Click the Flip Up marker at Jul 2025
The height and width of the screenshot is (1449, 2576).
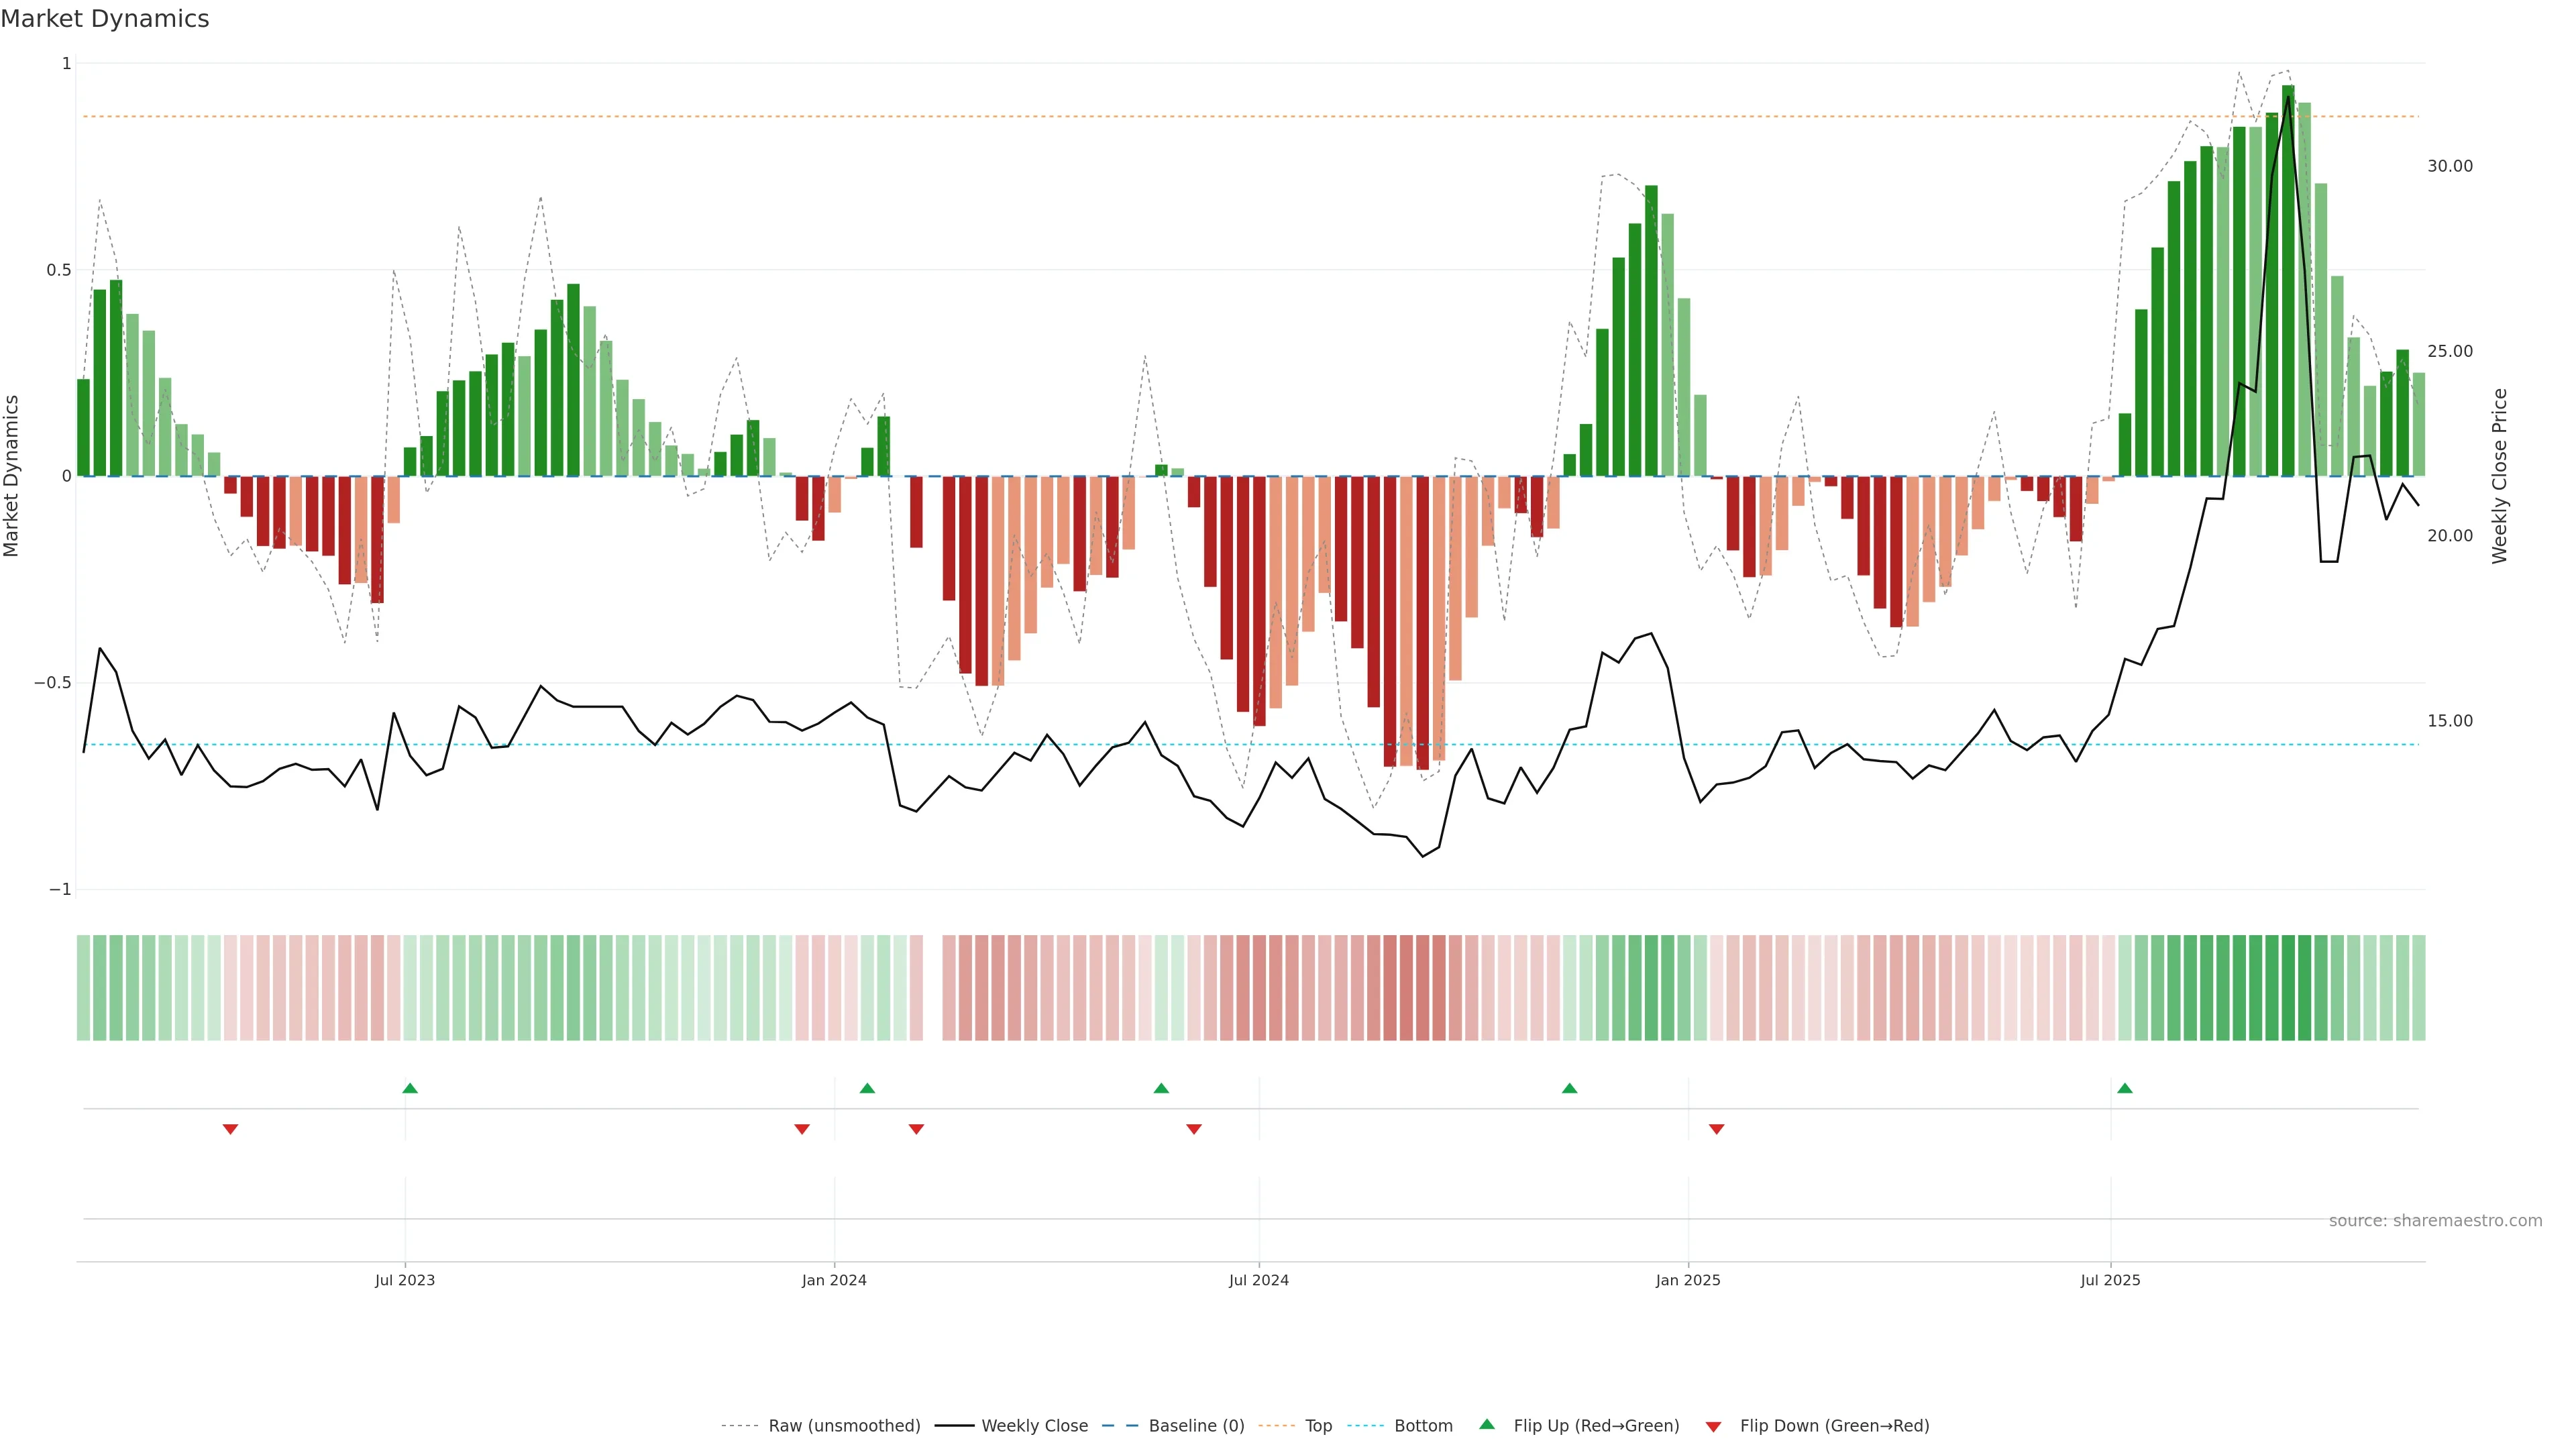(2125, 1088)
